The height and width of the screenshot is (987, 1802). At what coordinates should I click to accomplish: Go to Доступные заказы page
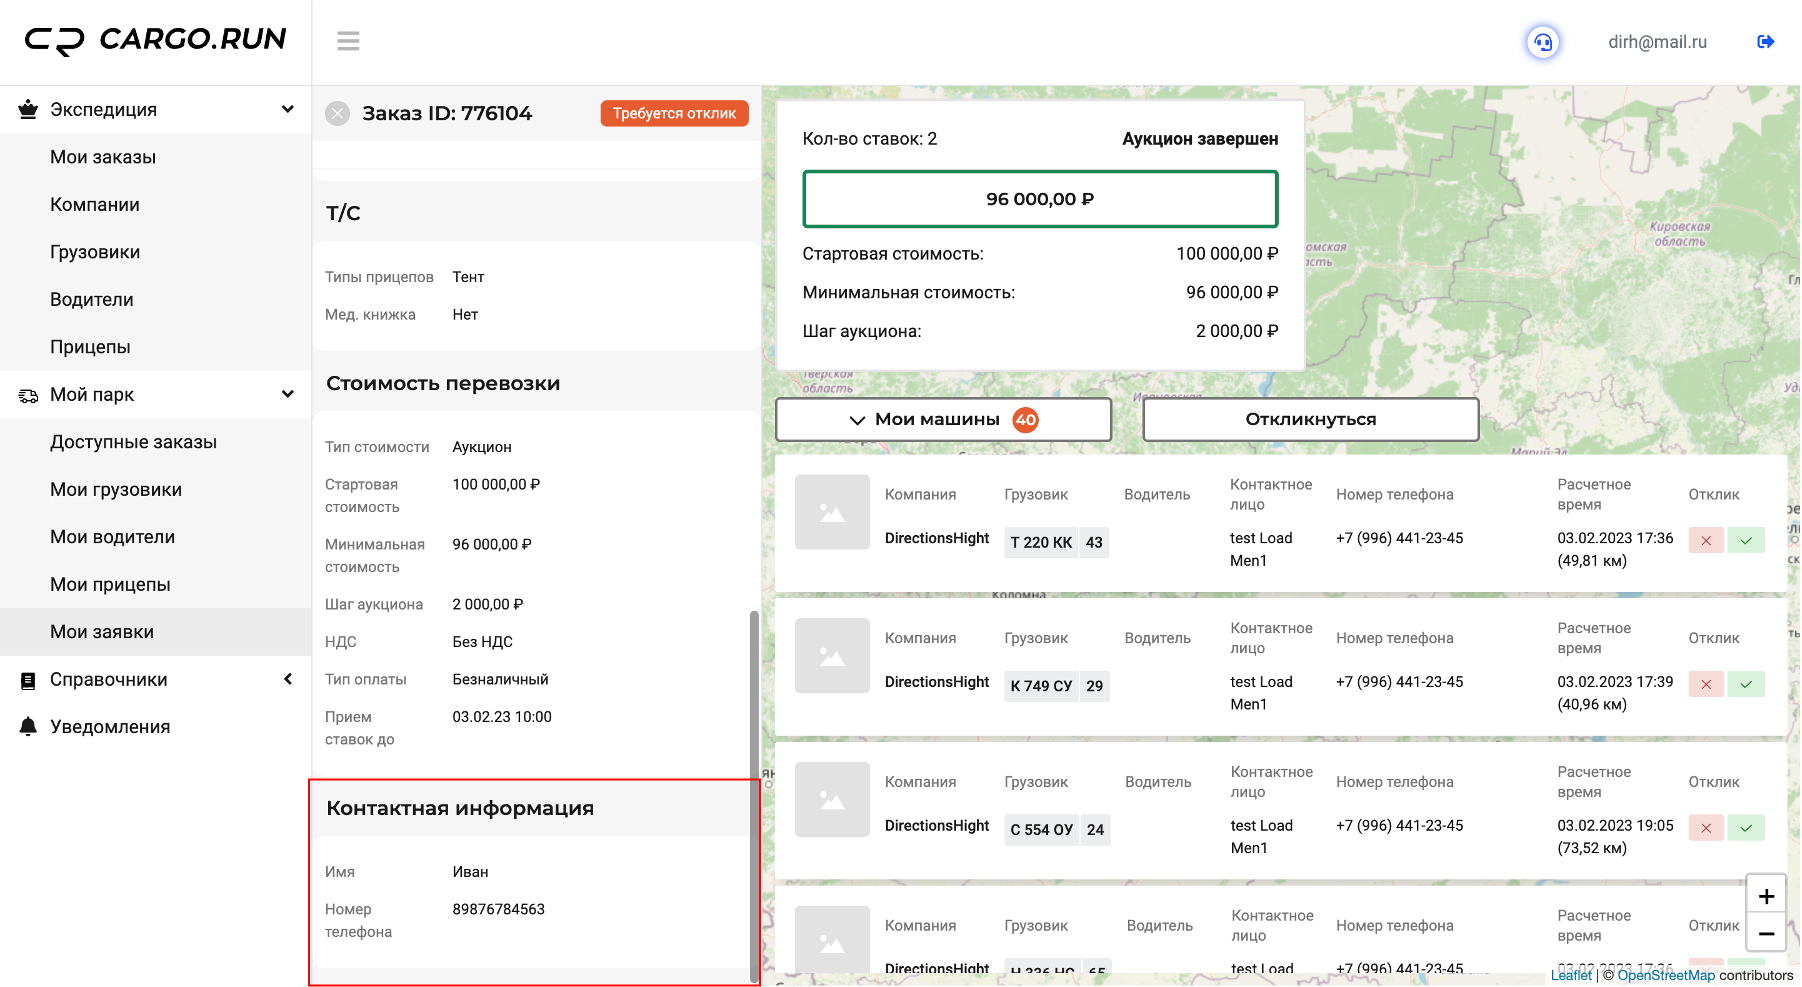133,442
